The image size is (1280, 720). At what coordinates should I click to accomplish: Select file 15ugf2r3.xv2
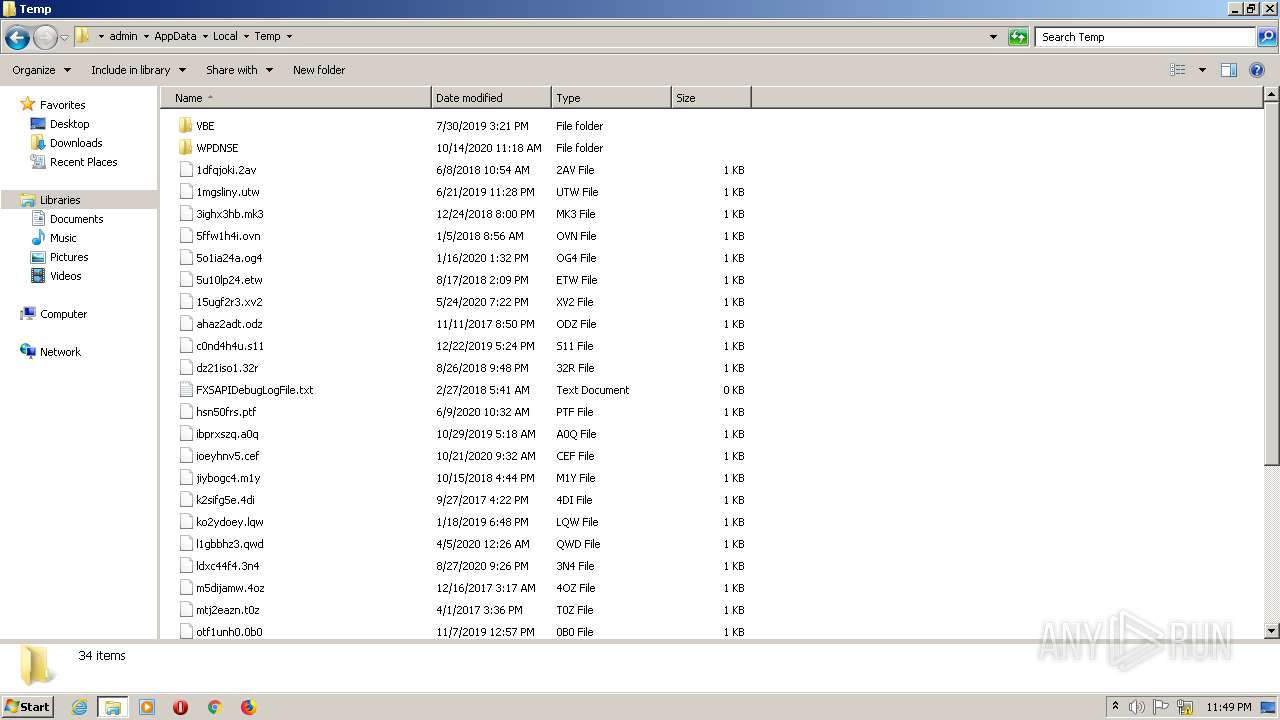(229, 302)
